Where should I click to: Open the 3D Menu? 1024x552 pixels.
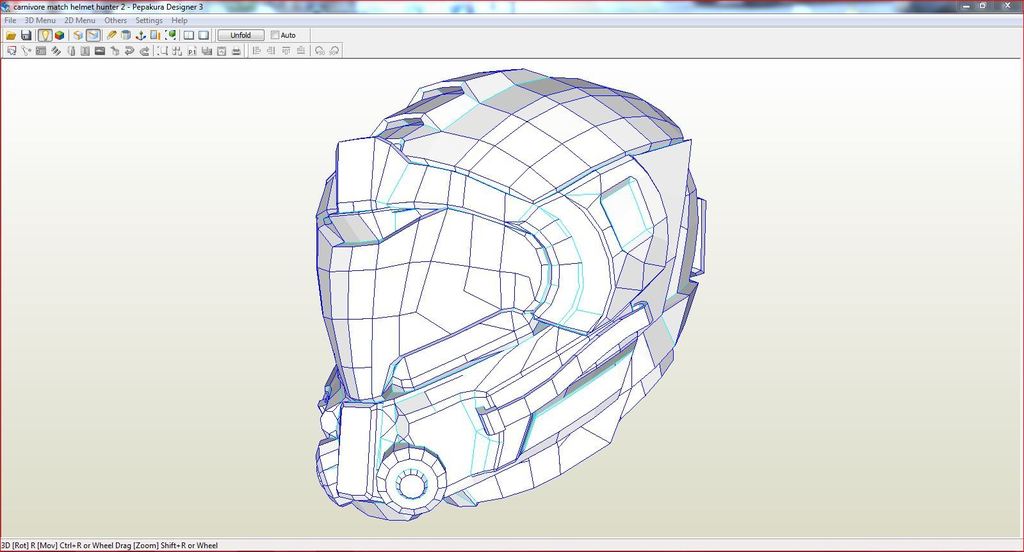pos(40,20)
